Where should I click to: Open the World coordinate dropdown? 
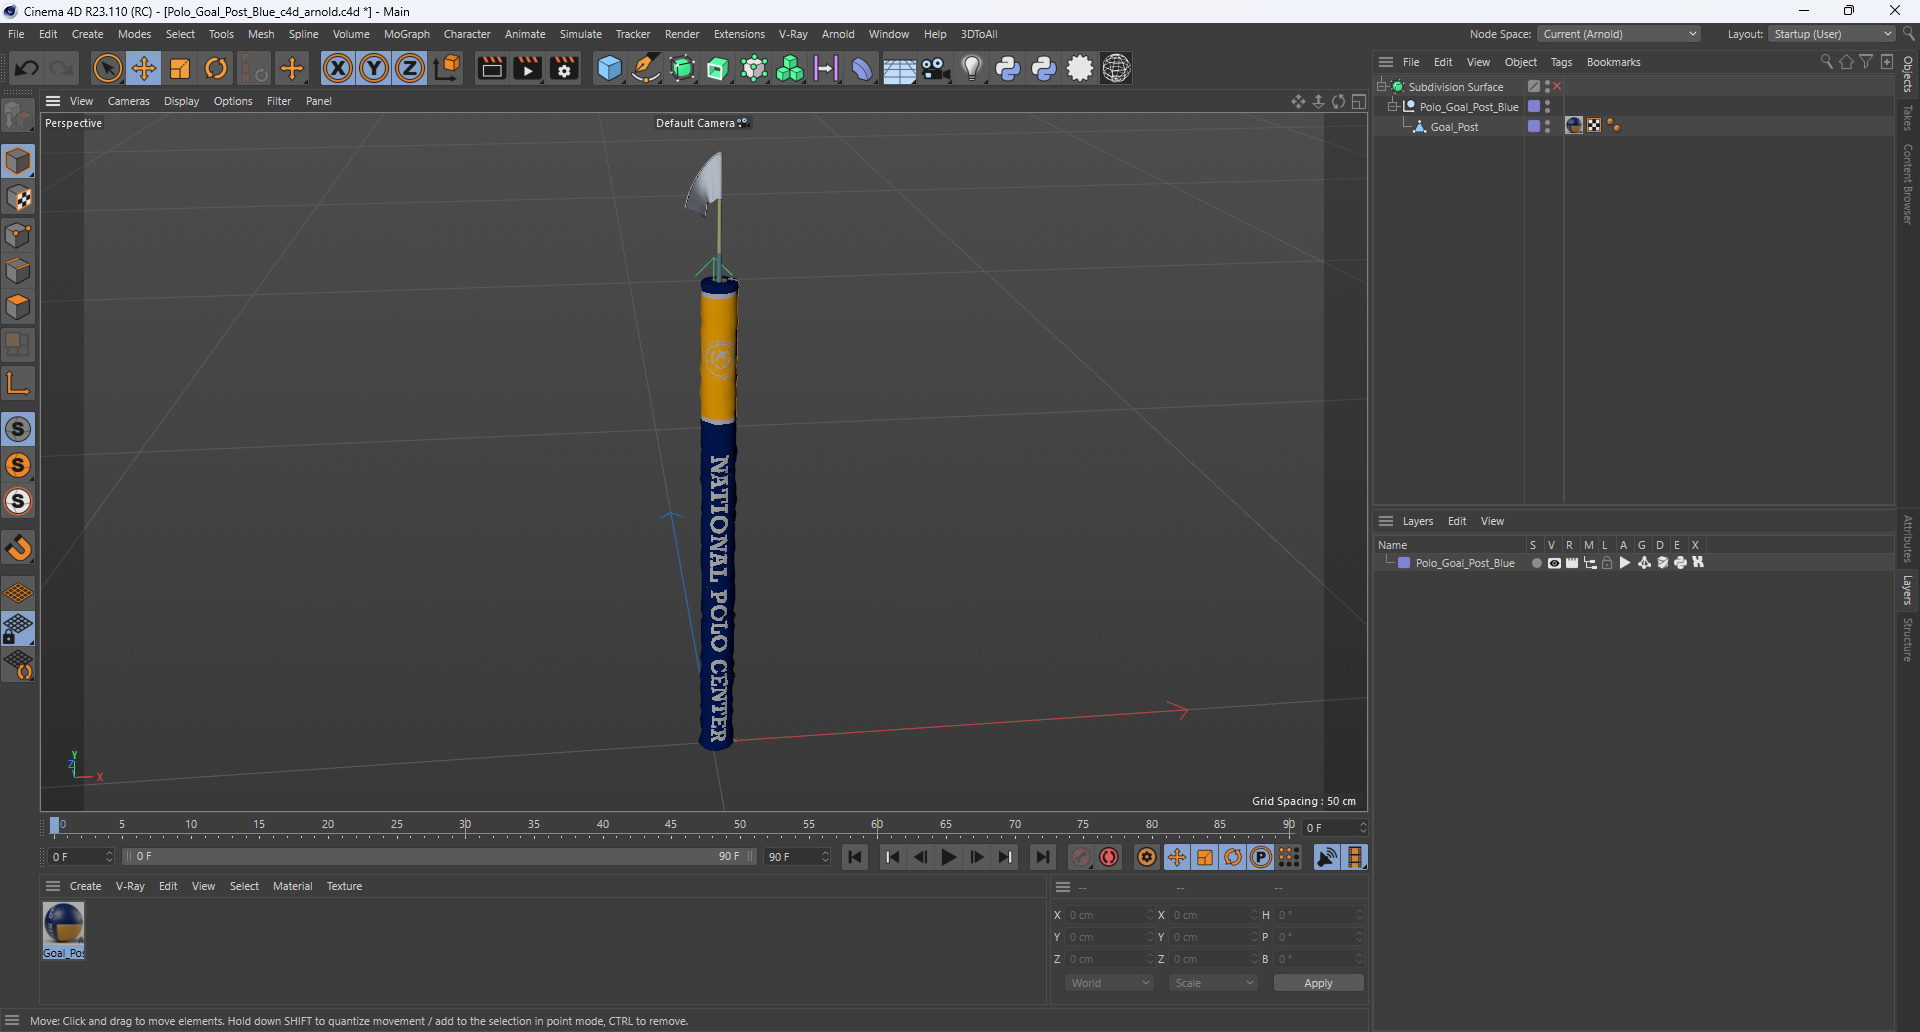coord(1109,983)
